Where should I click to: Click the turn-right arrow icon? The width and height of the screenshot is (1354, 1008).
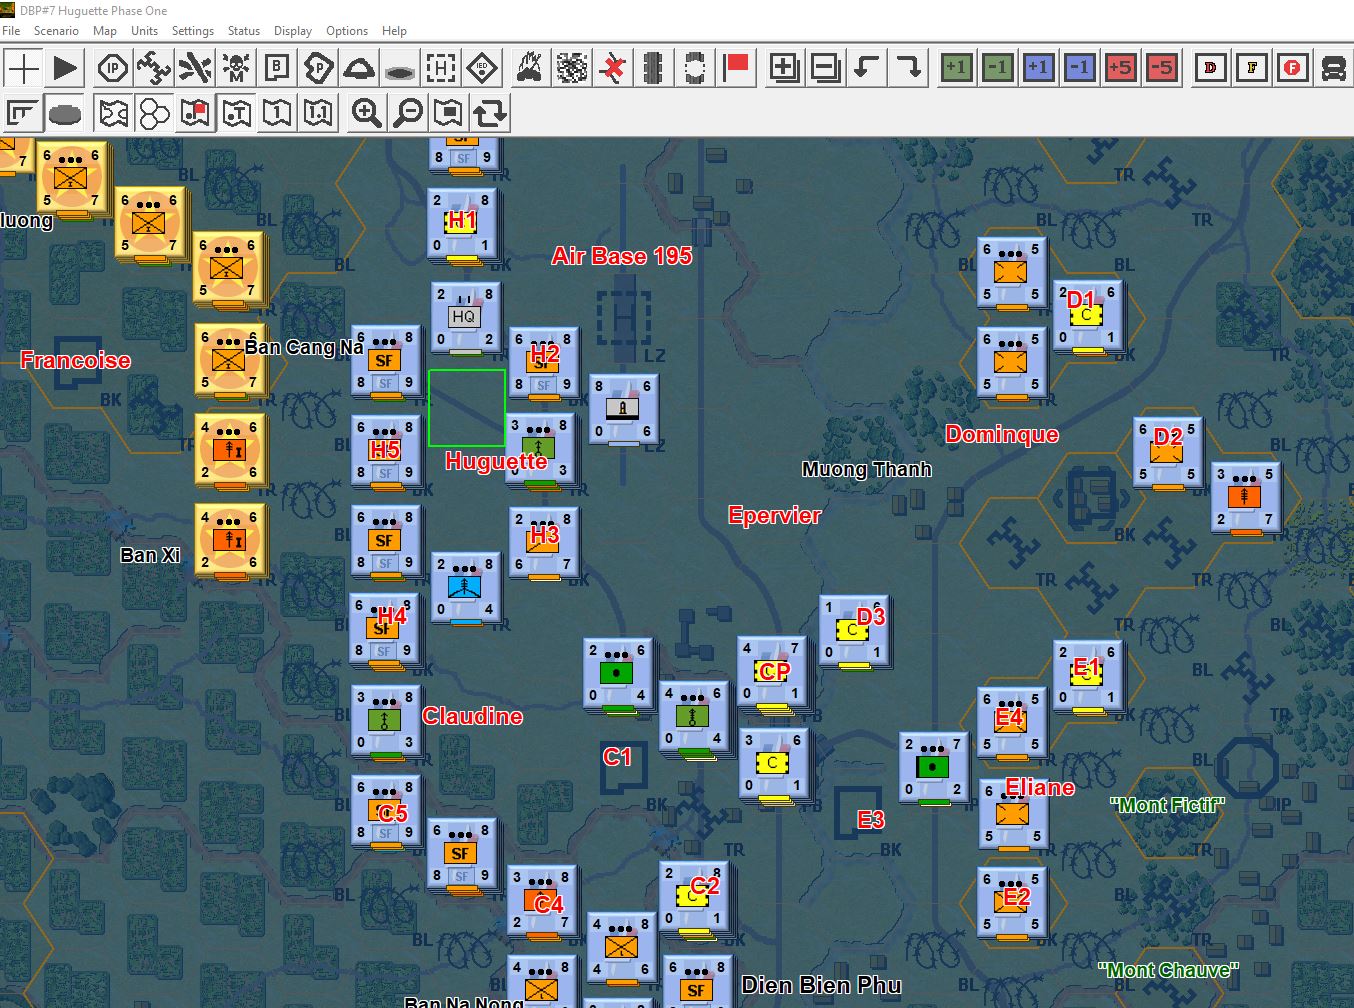907,68
